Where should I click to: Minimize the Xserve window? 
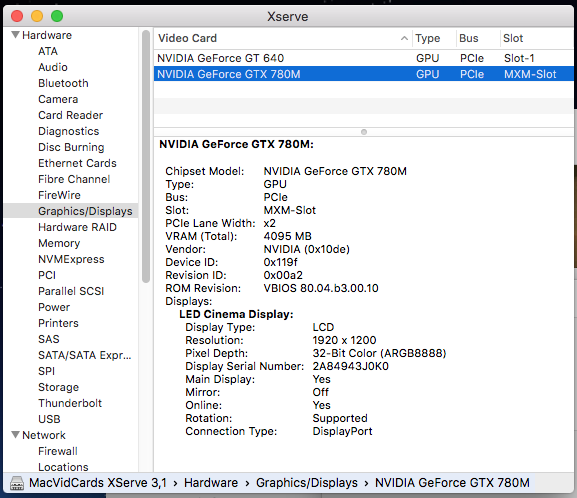click(x=37, y=16)
